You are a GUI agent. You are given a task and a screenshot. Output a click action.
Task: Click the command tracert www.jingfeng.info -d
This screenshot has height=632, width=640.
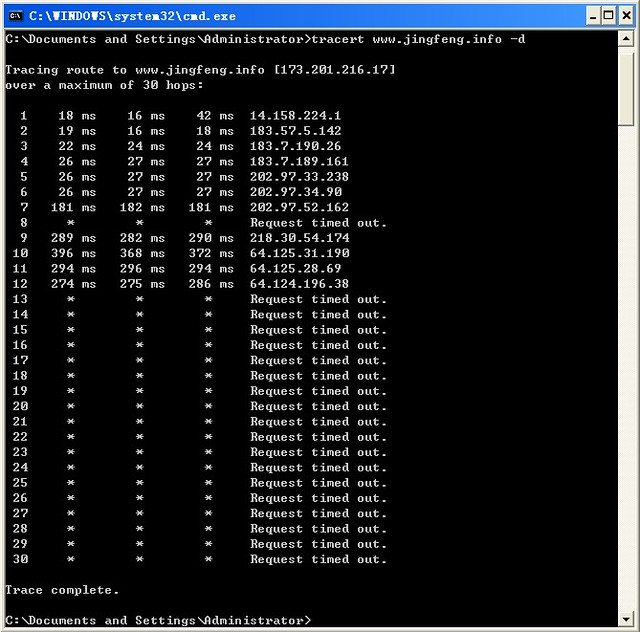click(418, 40)
